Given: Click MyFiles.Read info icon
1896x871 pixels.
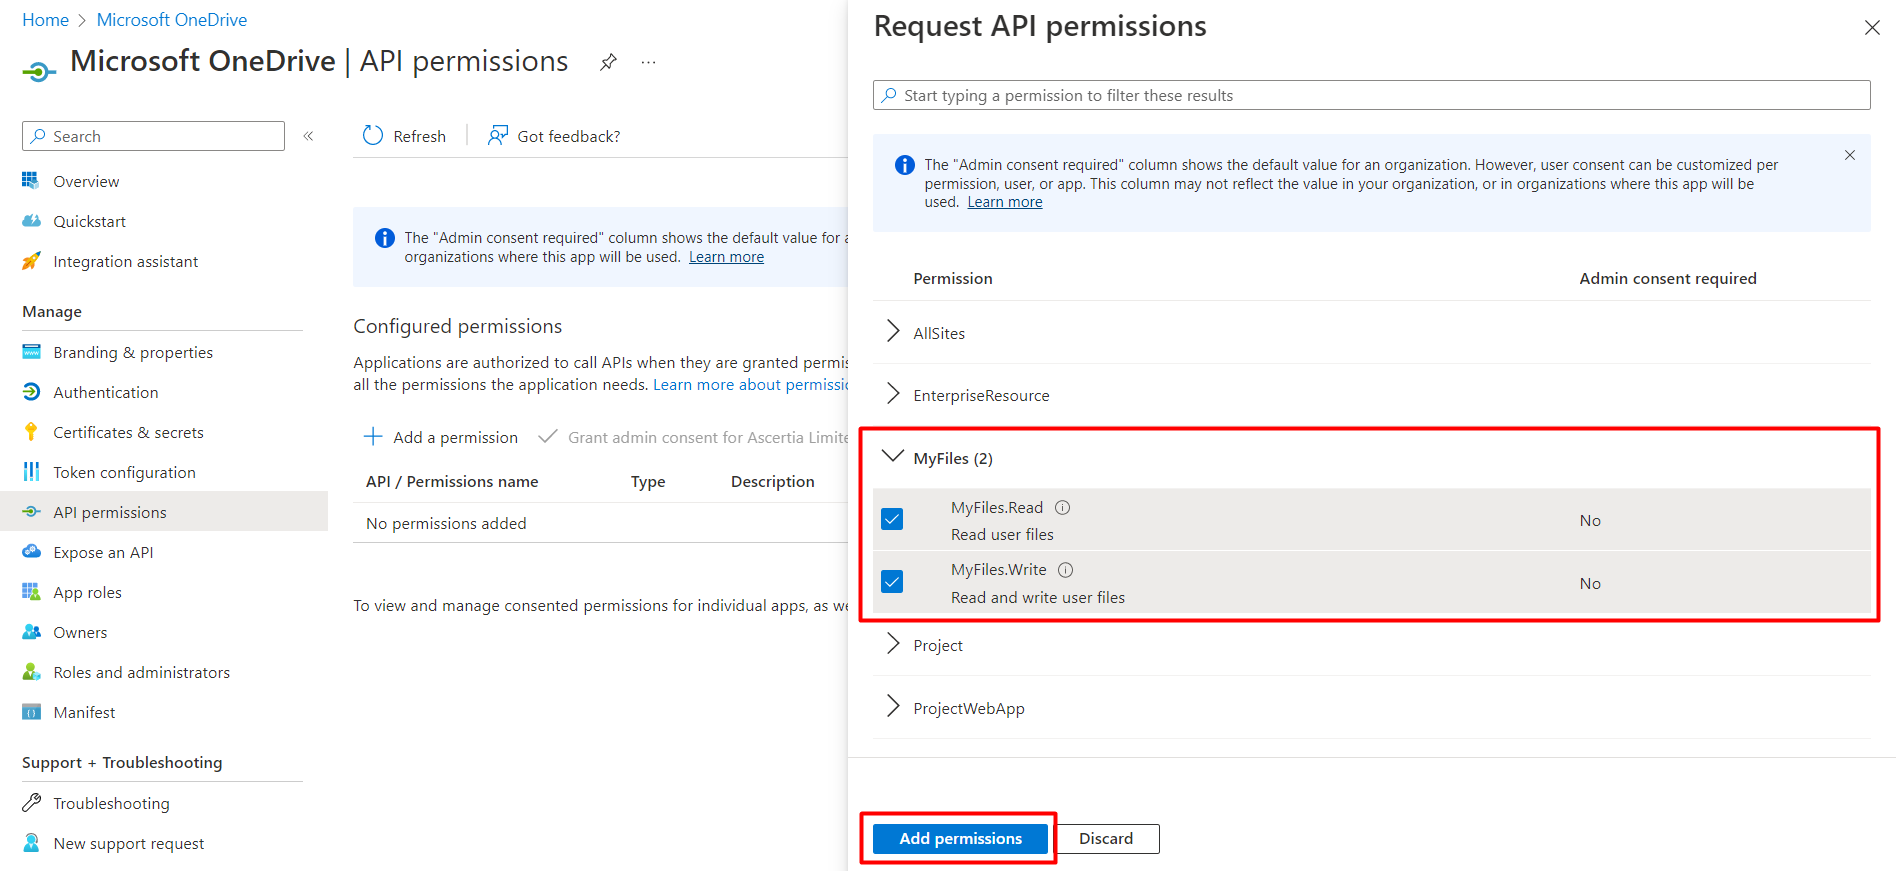Looking at the screenshot, I should click(1063, 507).
